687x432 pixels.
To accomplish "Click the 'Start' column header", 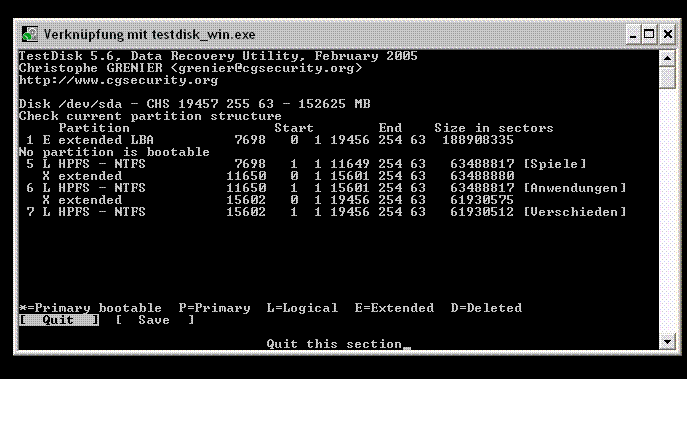I will [x=294, y=128].
